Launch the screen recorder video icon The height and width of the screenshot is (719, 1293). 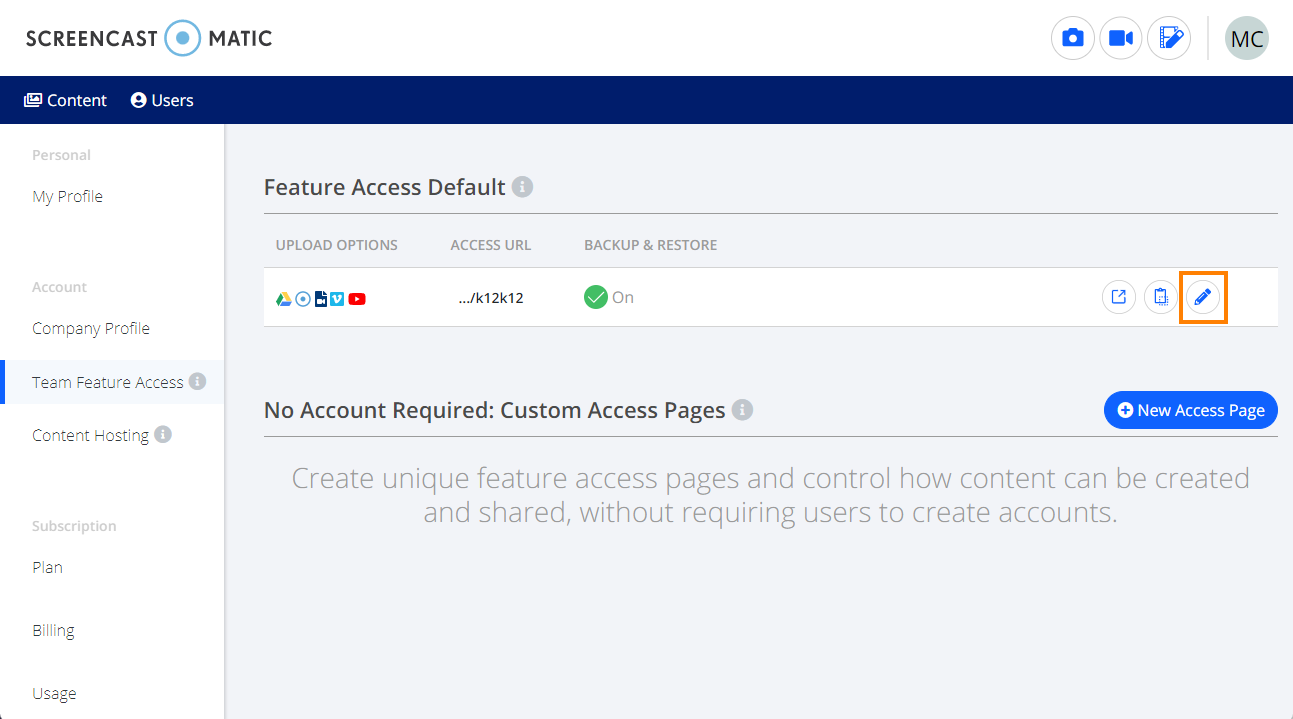click(x=1121, y=39)
